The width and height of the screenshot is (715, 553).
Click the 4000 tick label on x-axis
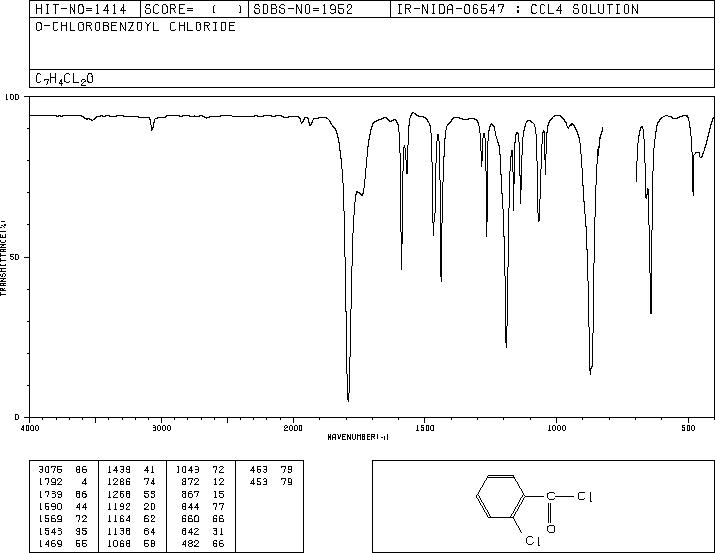click(30, 428)
